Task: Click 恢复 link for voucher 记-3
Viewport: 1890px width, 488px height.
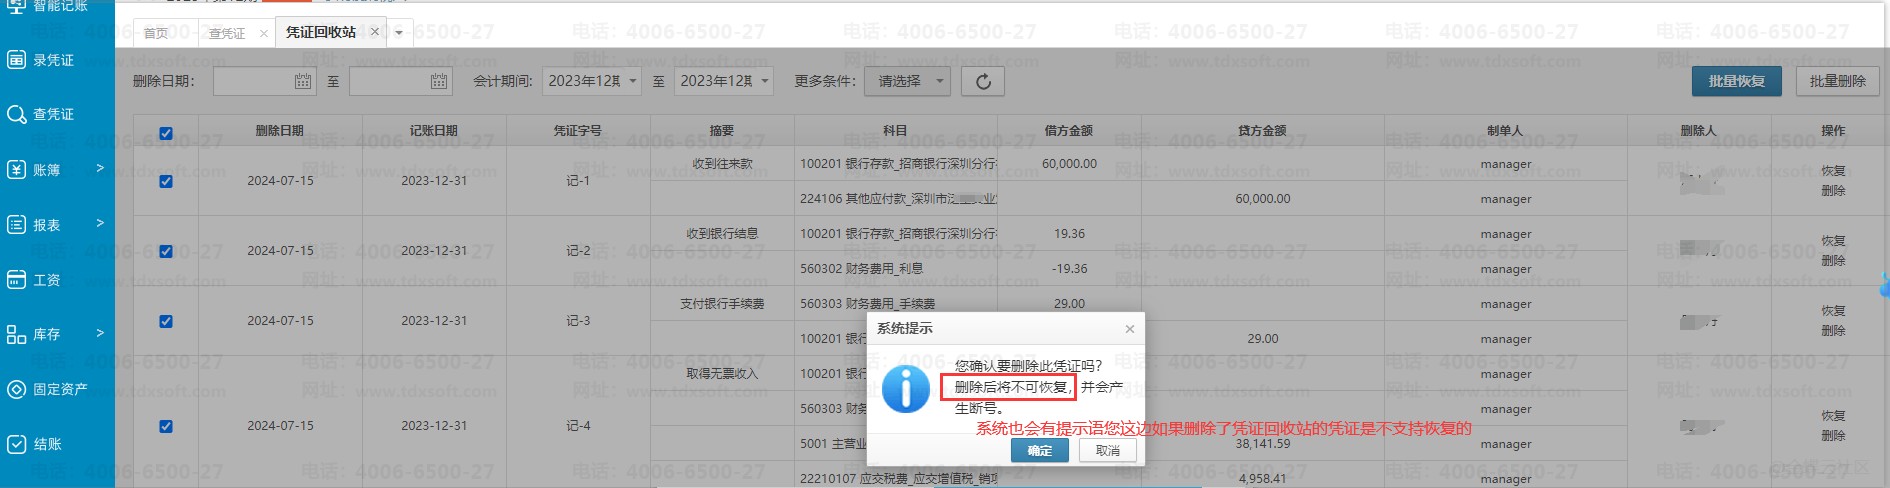Action: point(1833,311)
